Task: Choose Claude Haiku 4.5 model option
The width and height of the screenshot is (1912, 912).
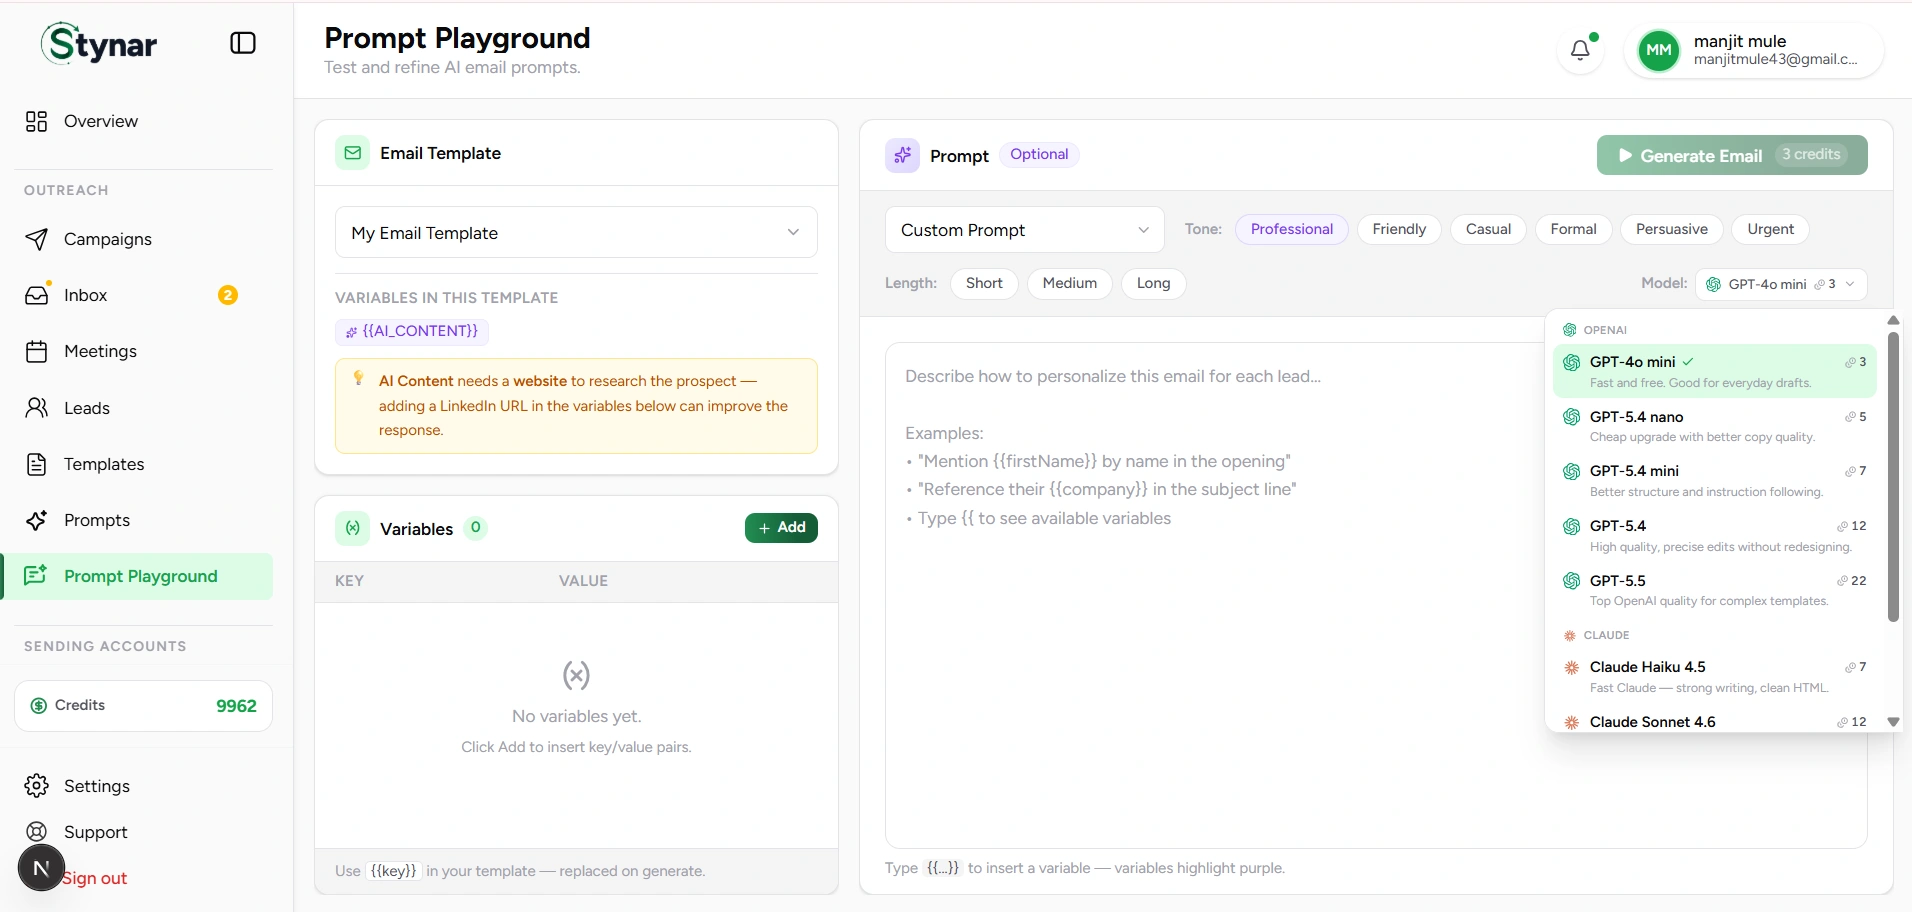Action: click(1714, 676)
